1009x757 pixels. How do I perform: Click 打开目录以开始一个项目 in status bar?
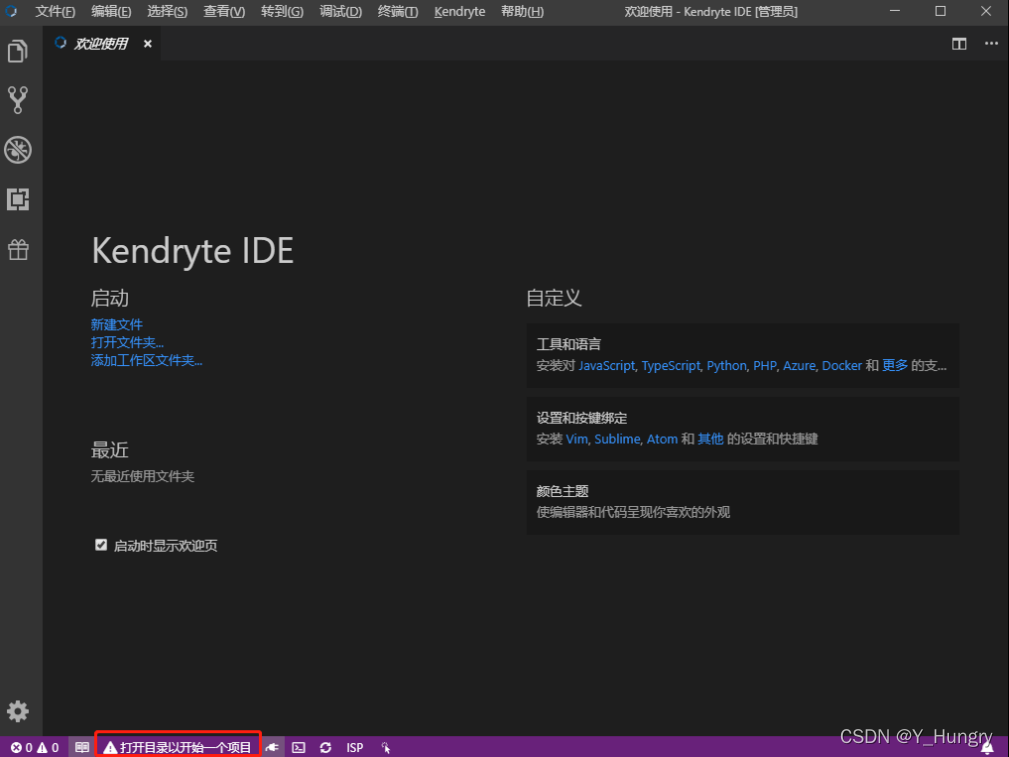178,747
